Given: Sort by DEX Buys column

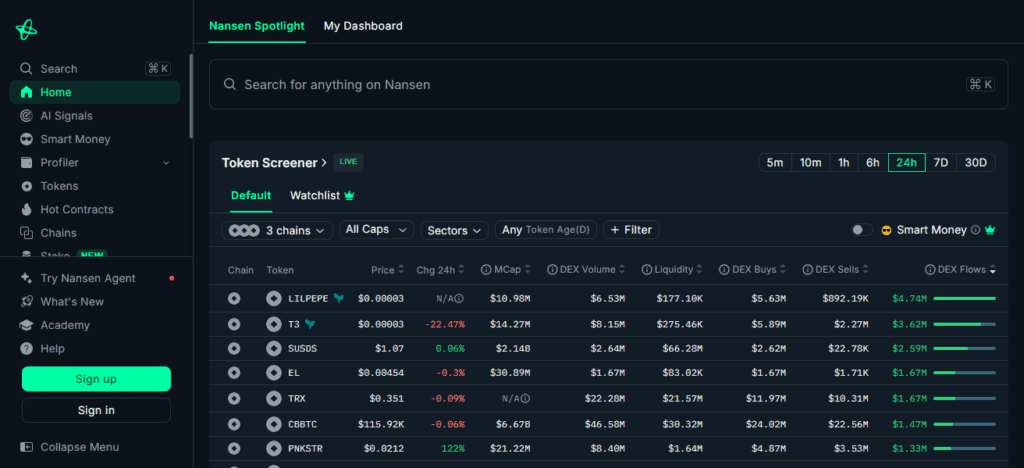Looking at the screenshot, I should click(752, 270).
